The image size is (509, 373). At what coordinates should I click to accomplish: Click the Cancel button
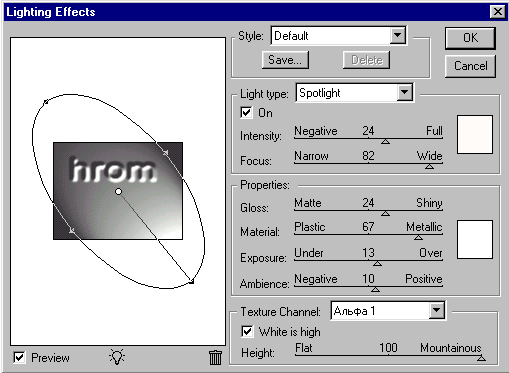[x=470, y=66]
